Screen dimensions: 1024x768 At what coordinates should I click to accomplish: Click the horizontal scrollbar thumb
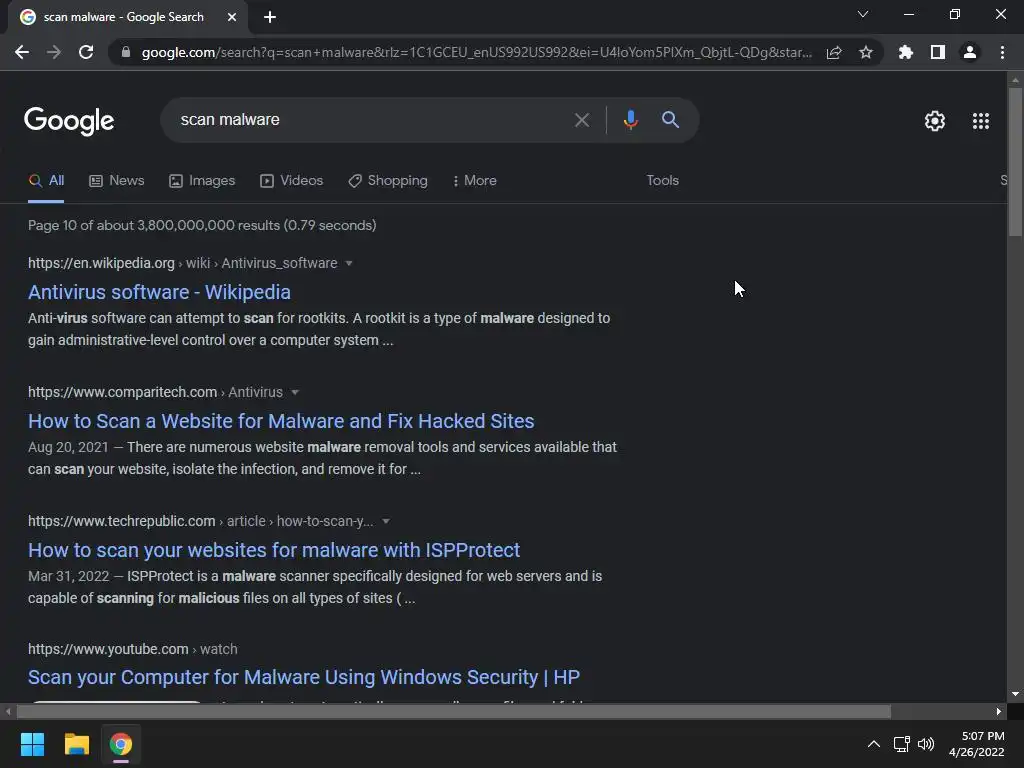(x=454, y=711)
